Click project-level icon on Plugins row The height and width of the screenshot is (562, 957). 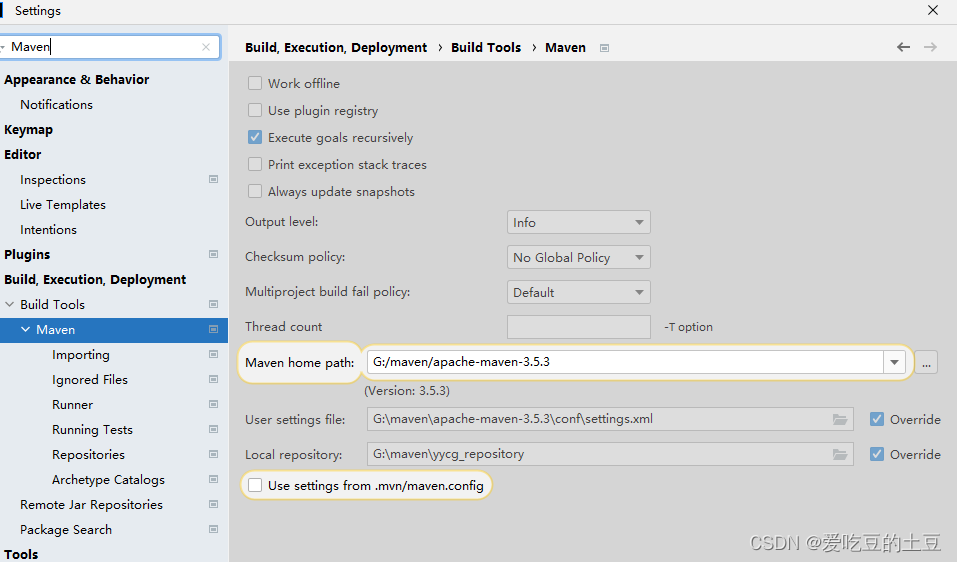tap(214, 254)
